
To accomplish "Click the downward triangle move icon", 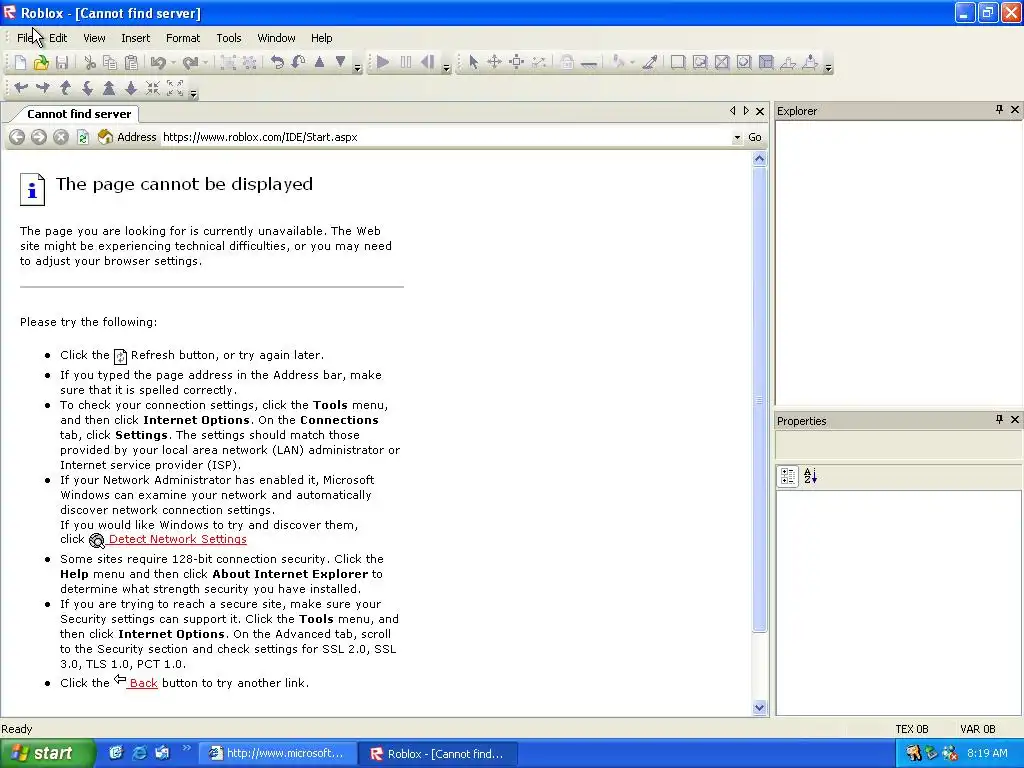I will [340, 62].
